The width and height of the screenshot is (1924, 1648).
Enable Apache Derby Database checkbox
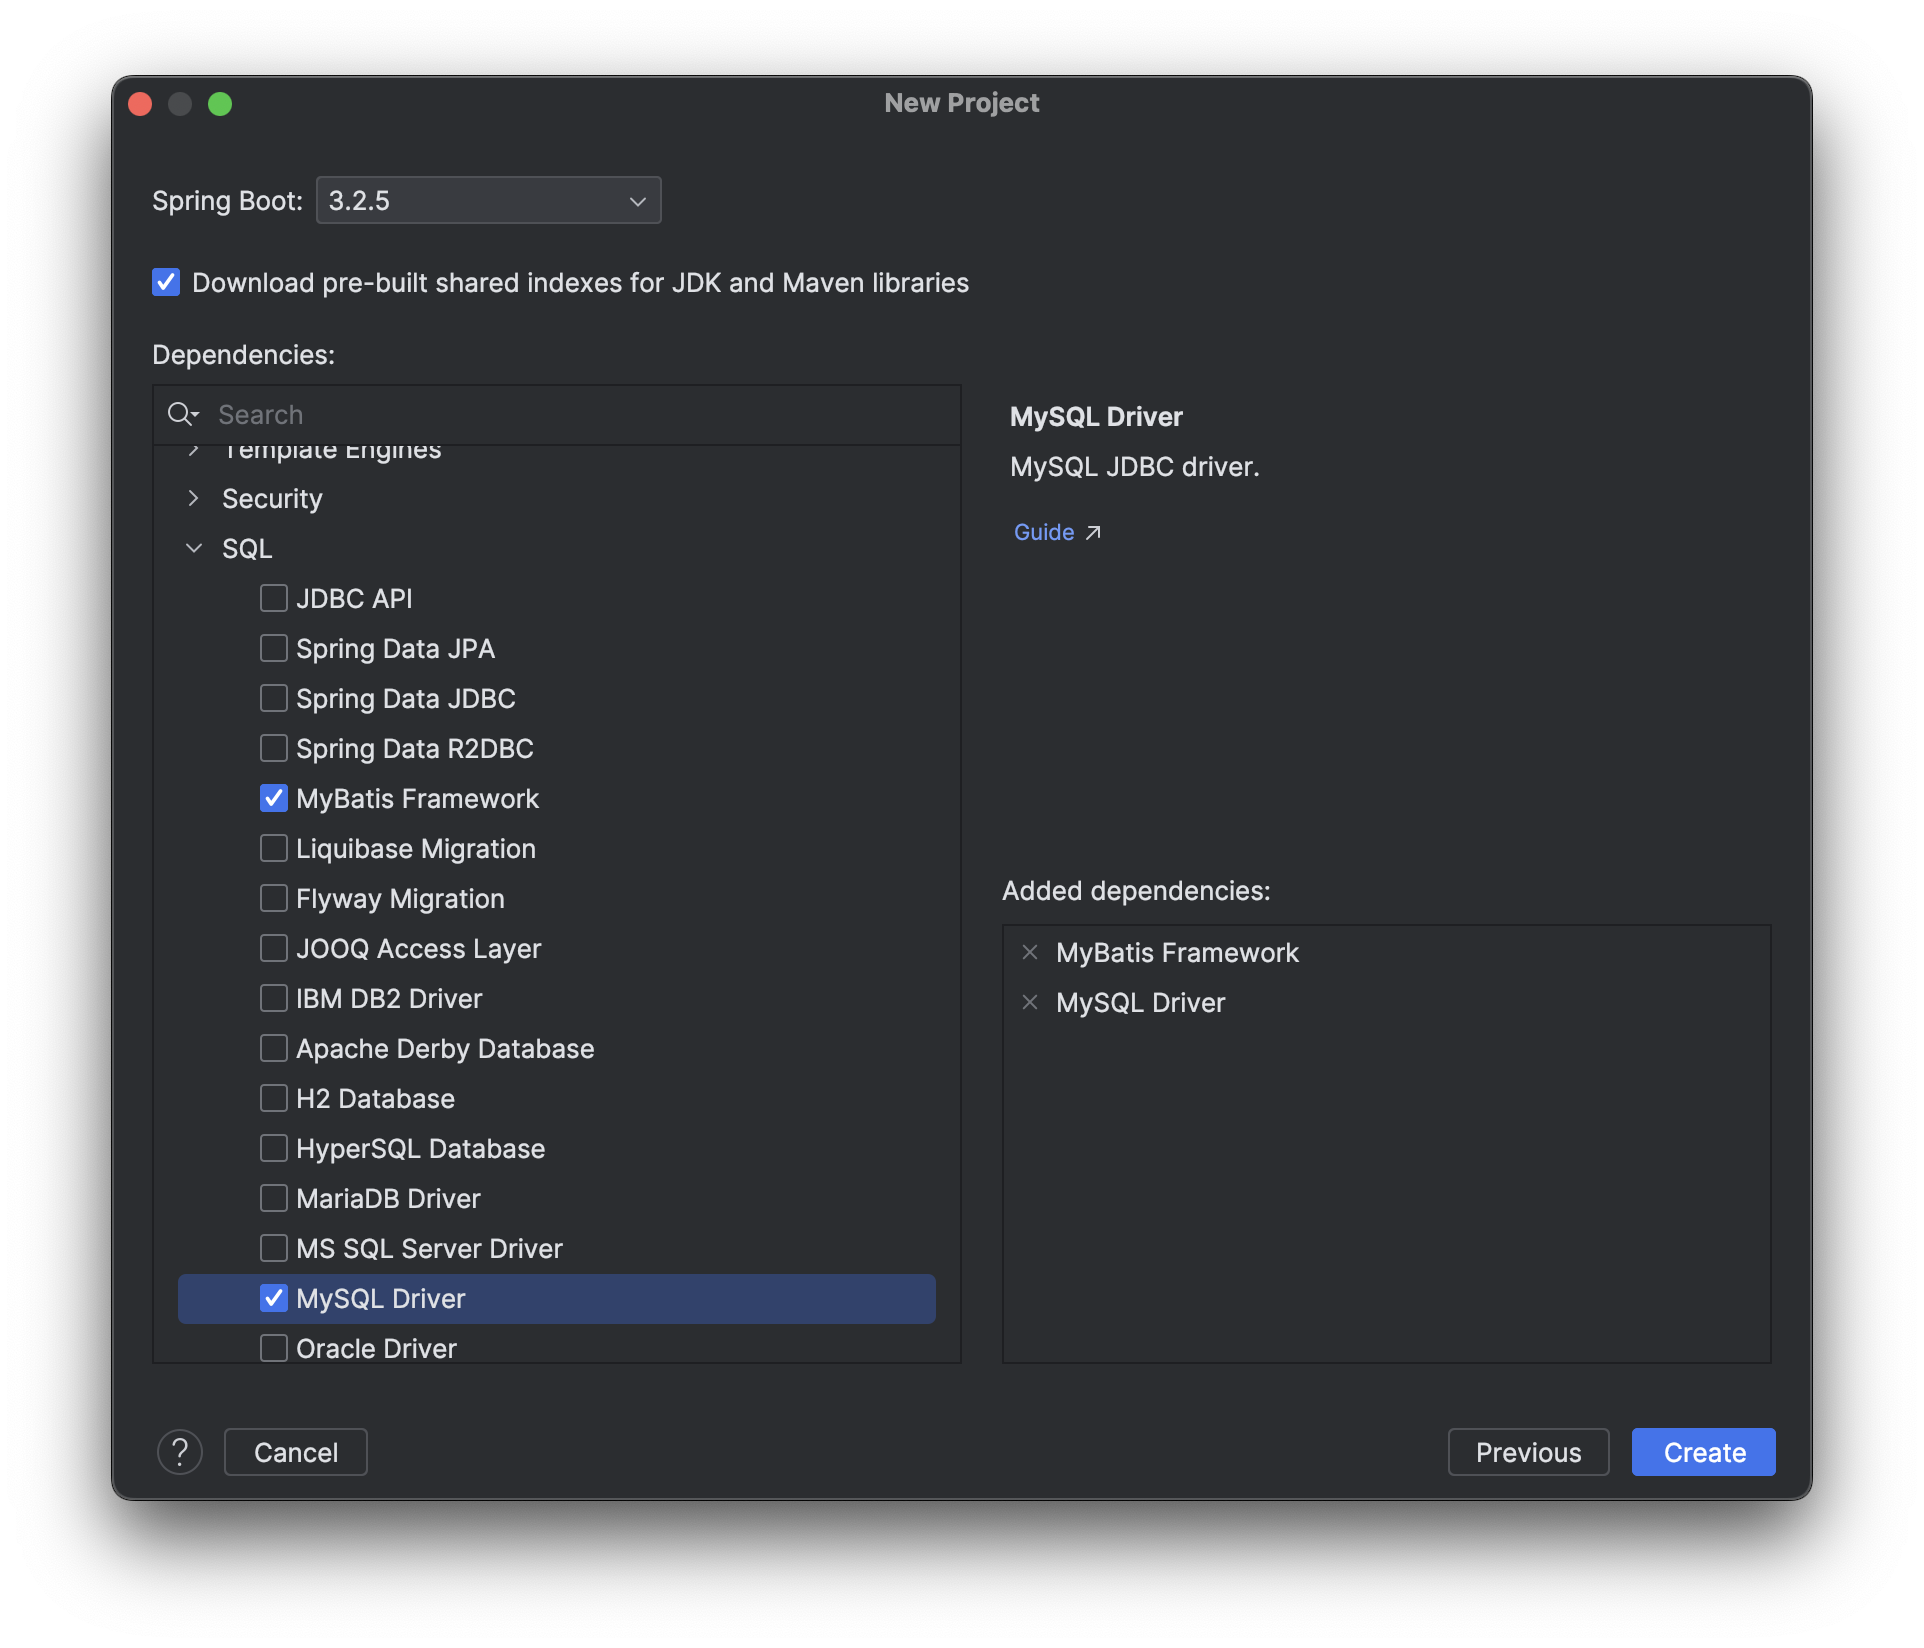coord(273,1048)
